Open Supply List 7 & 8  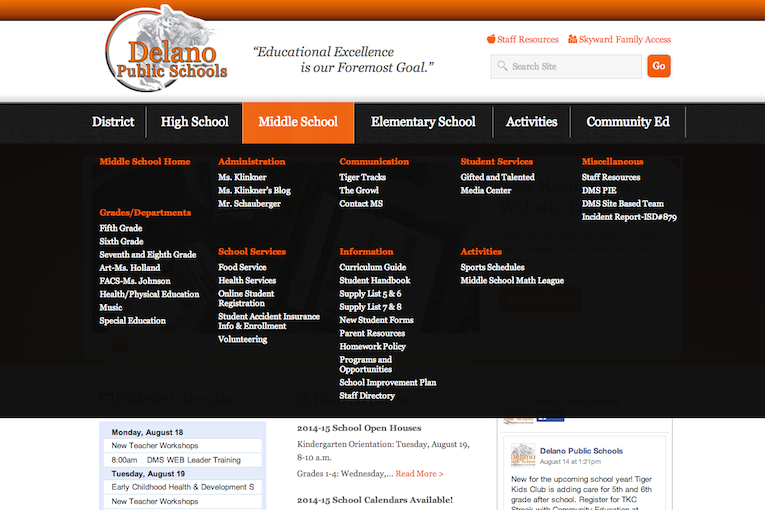[370, 306]
